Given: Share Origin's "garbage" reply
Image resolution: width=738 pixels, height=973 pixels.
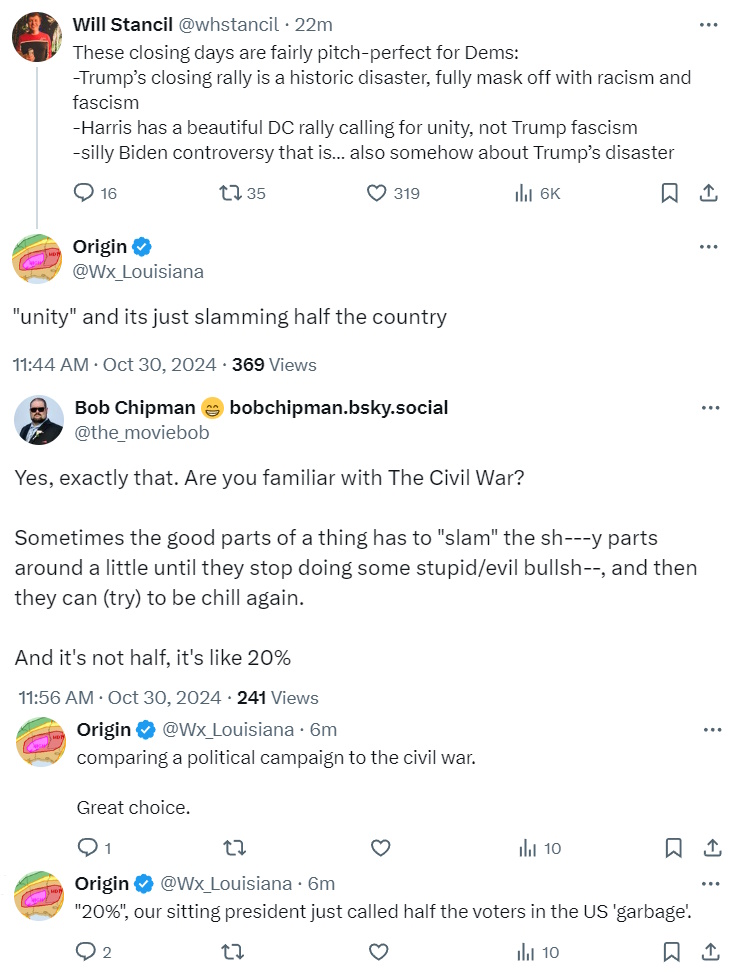Looking at the screenshot, I should 711,952.
